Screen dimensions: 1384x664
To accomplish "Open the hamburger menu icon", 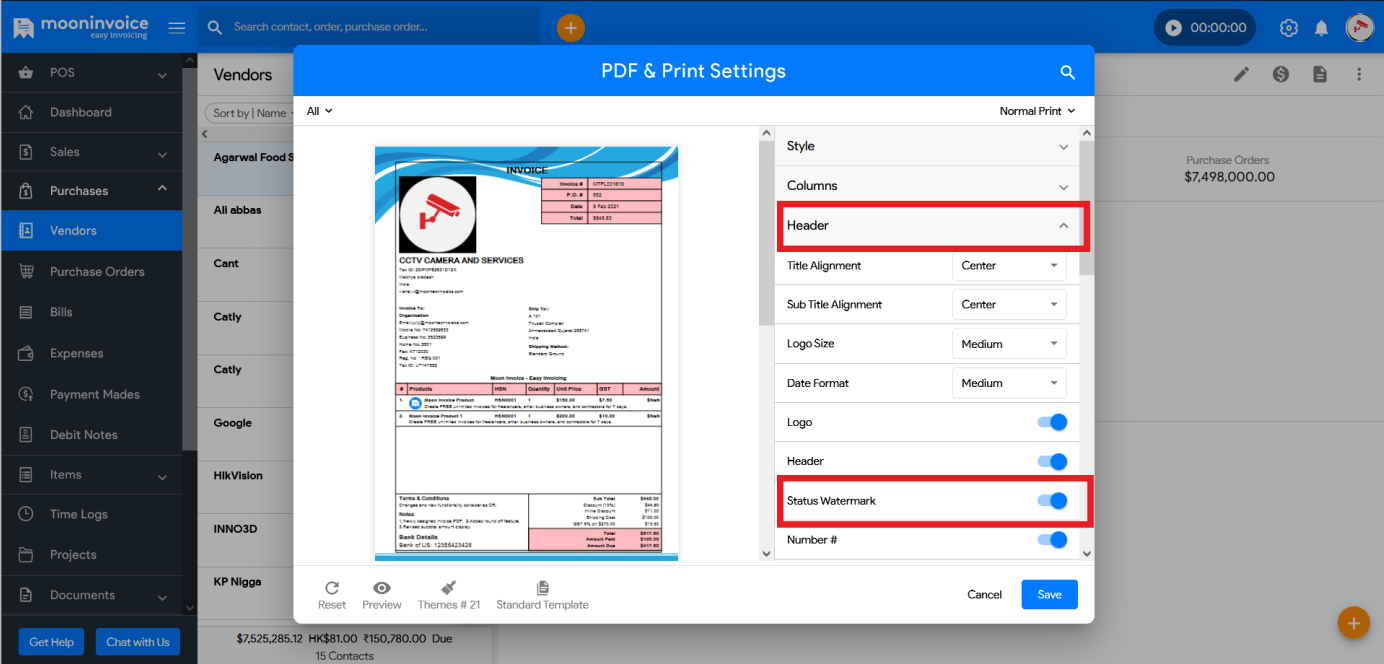I will pyautogui.click(x=177, y=27).
